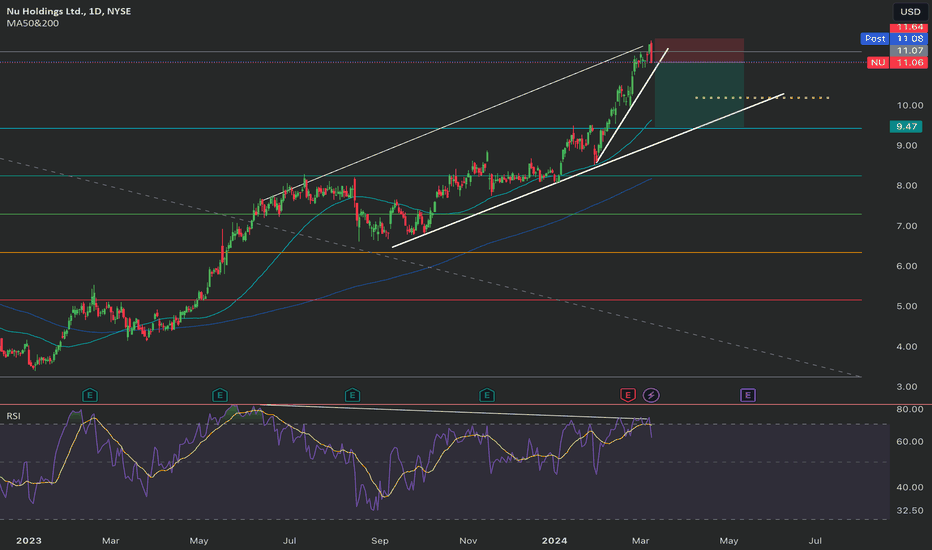Image resolution: width=932 pixels, height=550 pixels.
Task: Select the red NU 11.06 price label
Action: [x=897, y=62]
